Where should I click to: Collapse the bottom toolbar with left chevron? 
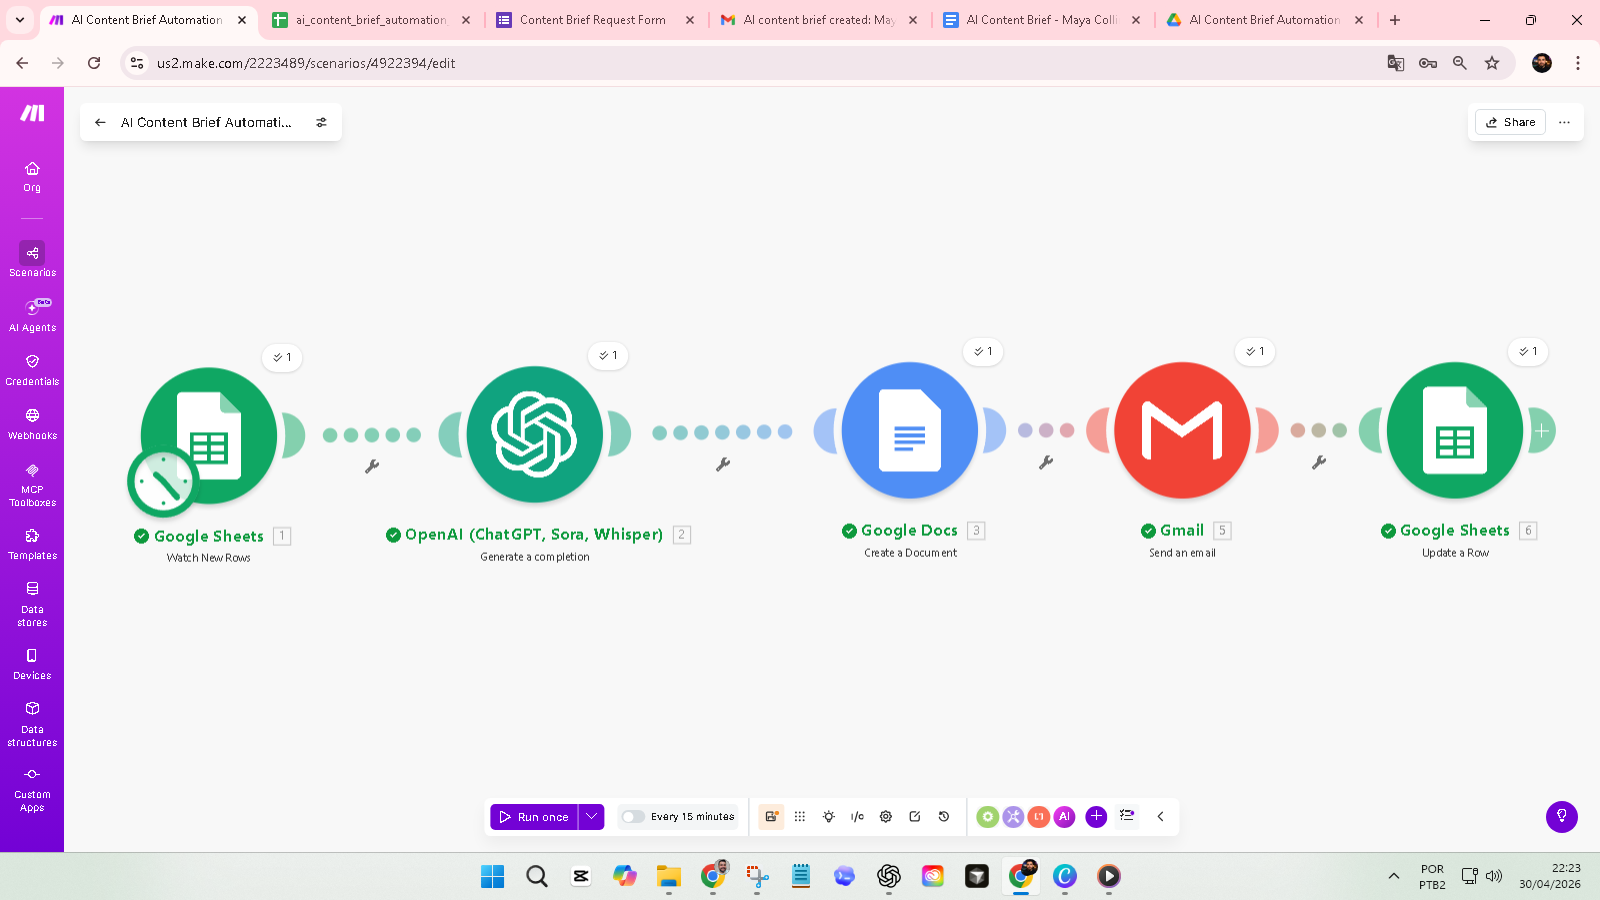(1161, 817)
